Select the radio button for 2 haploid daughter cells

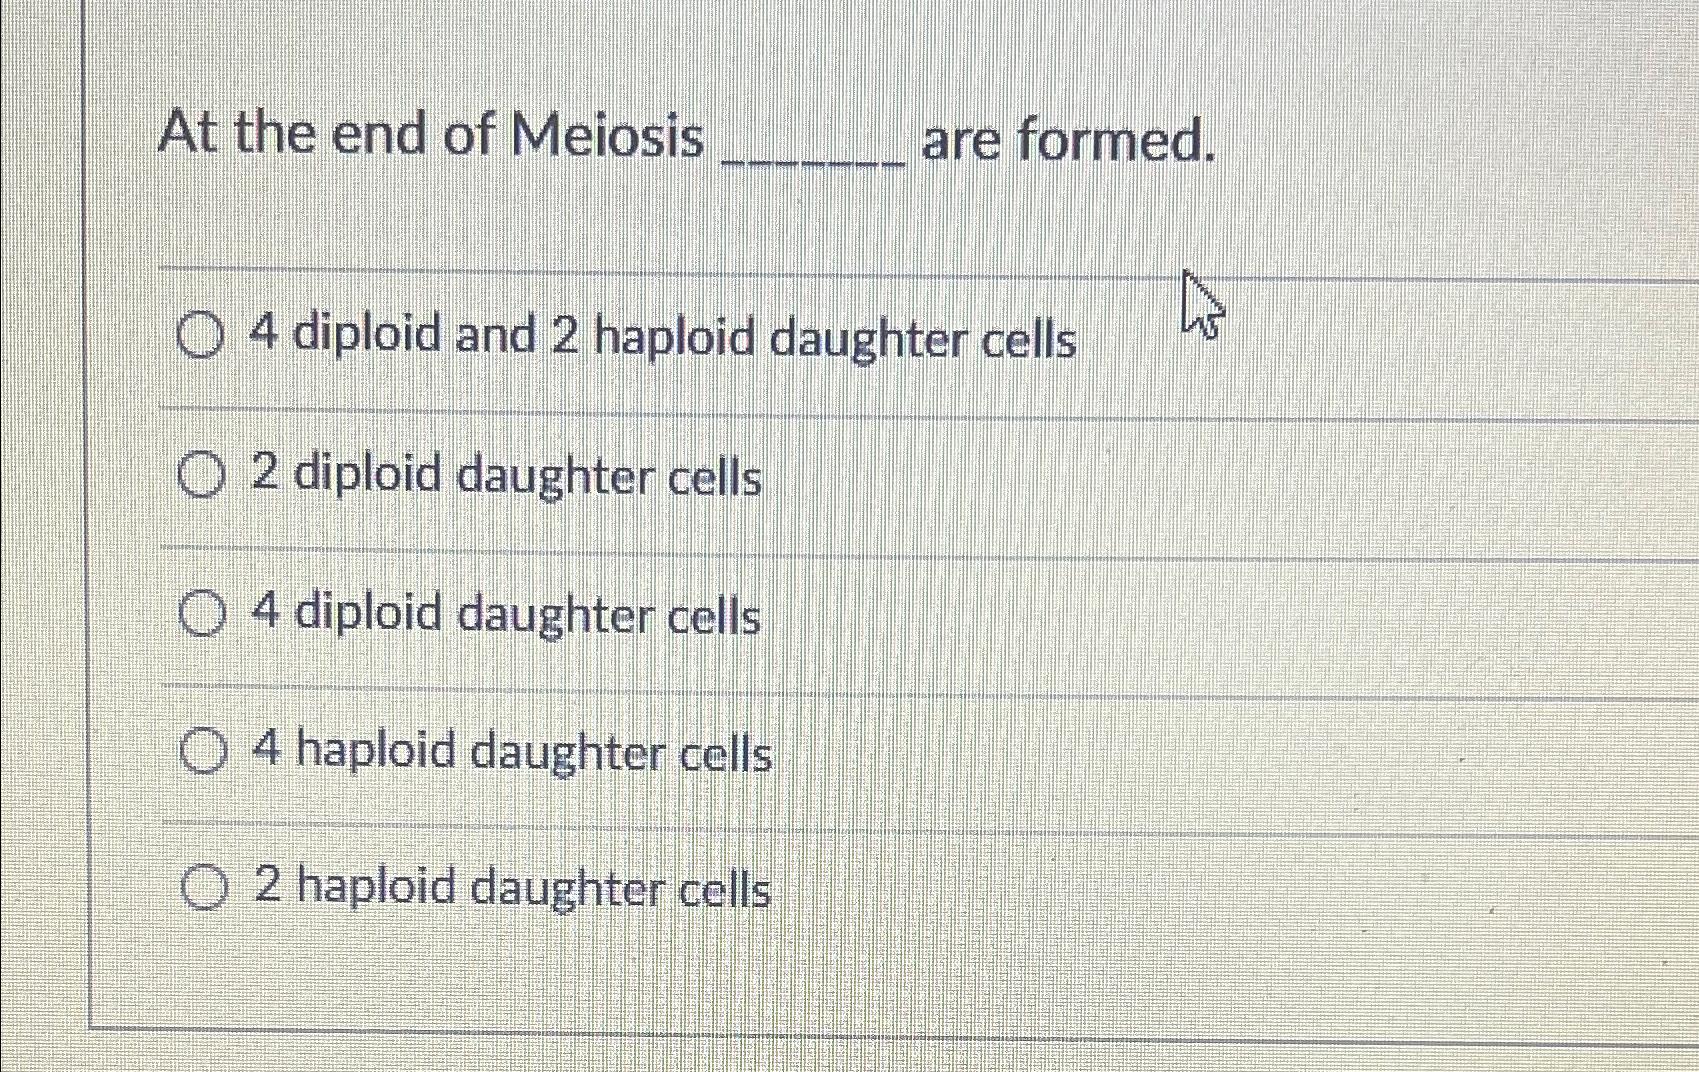click(x=203, y=887)
